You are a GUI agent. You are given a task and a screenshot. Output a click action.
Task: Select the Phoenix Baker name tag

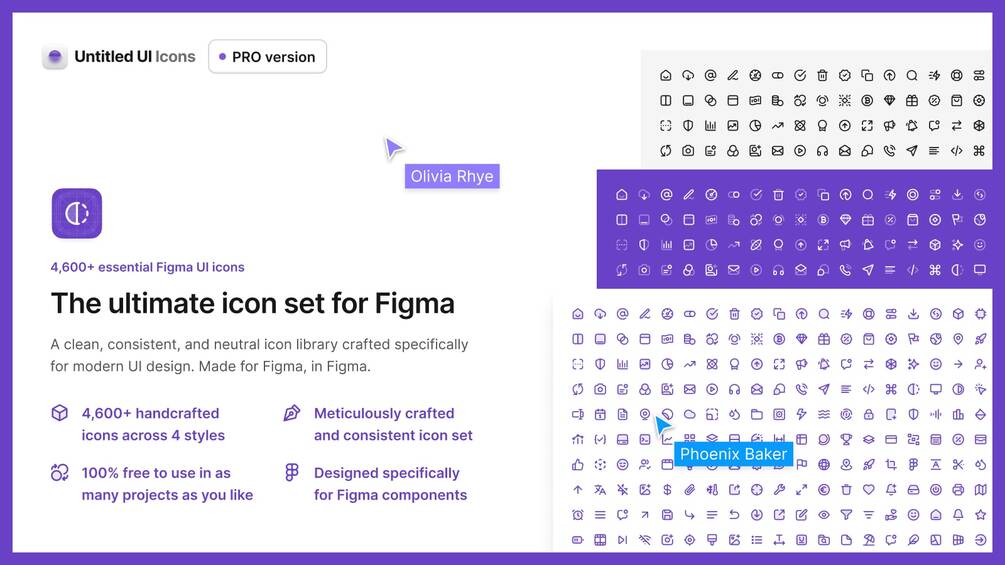pyautogui.click(x=733, y=454)
